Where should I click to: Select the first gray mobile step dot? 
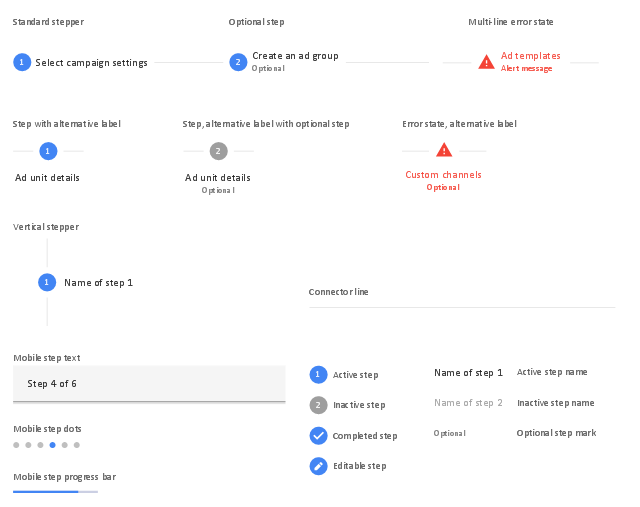[x=16, y=444]
